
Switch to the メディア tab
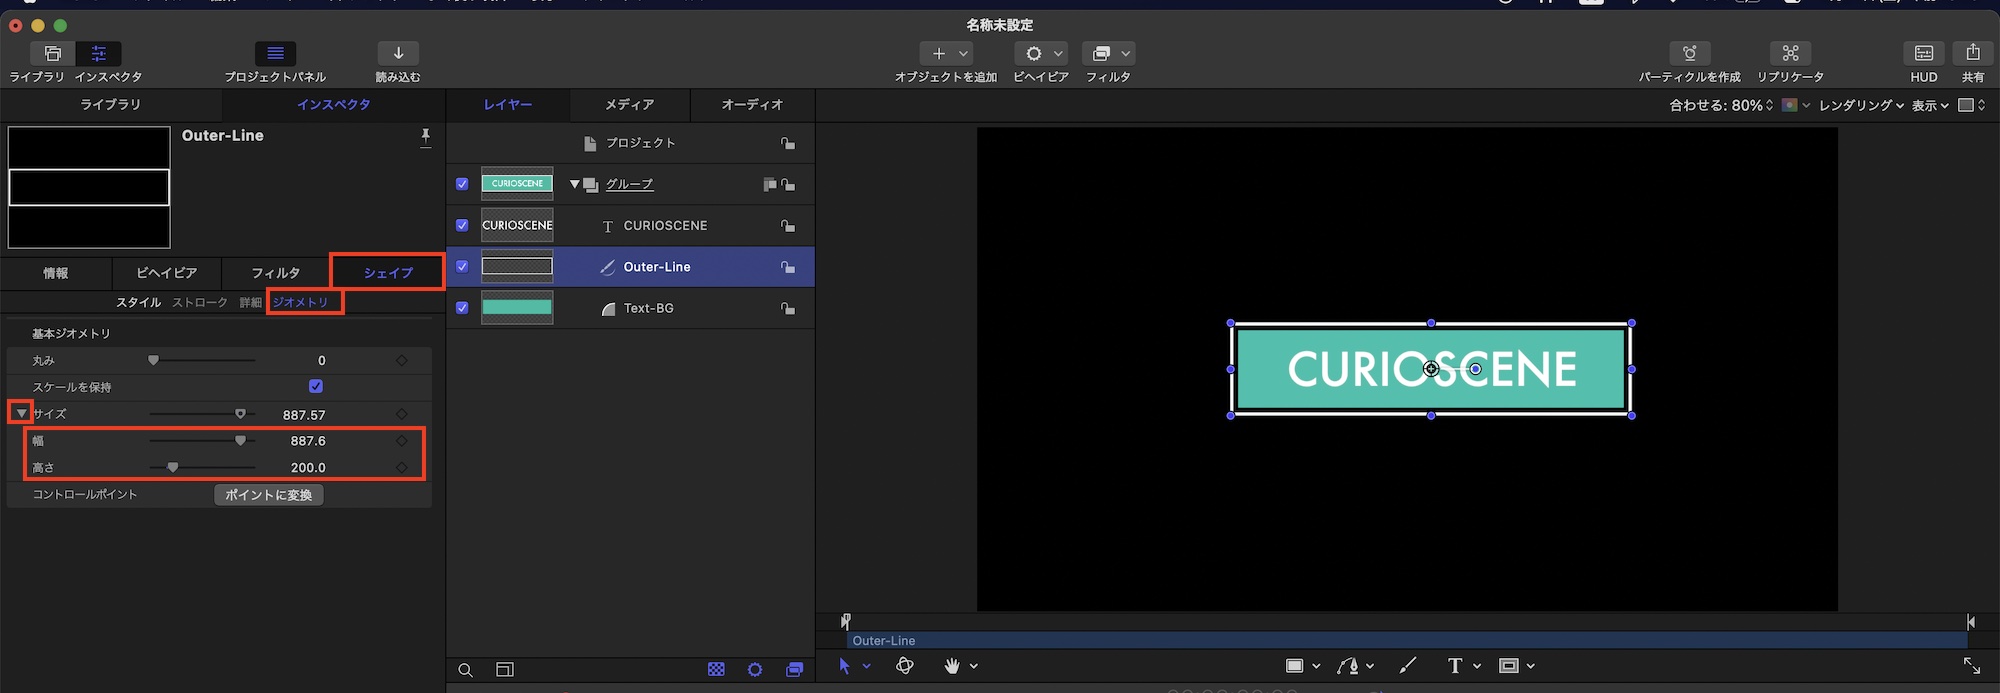[x=629, y=105]
